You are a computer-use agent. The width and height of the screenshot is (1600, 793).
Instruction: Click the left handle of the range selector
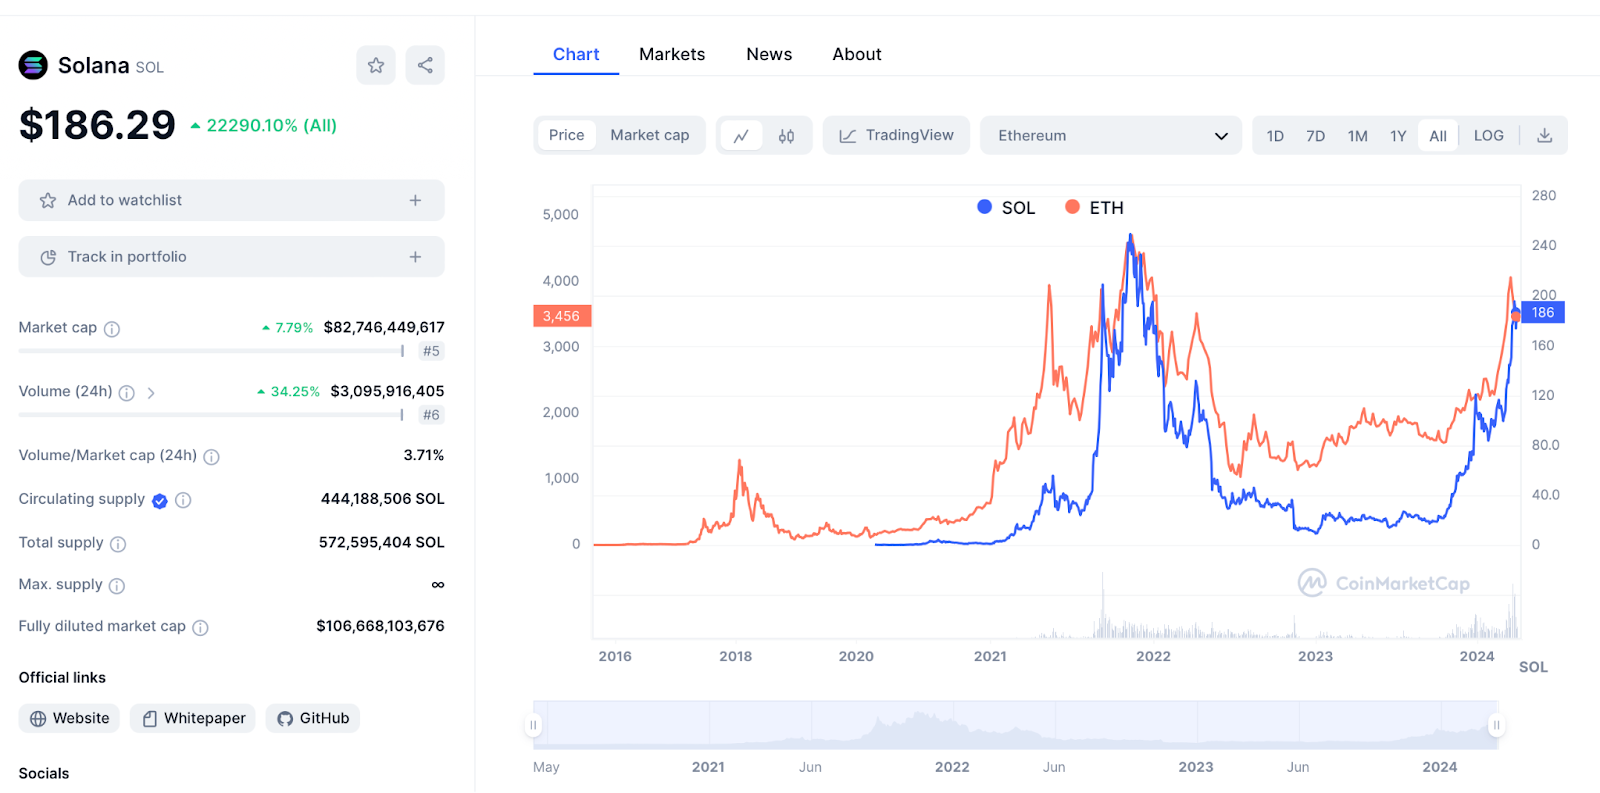point(533,725)
